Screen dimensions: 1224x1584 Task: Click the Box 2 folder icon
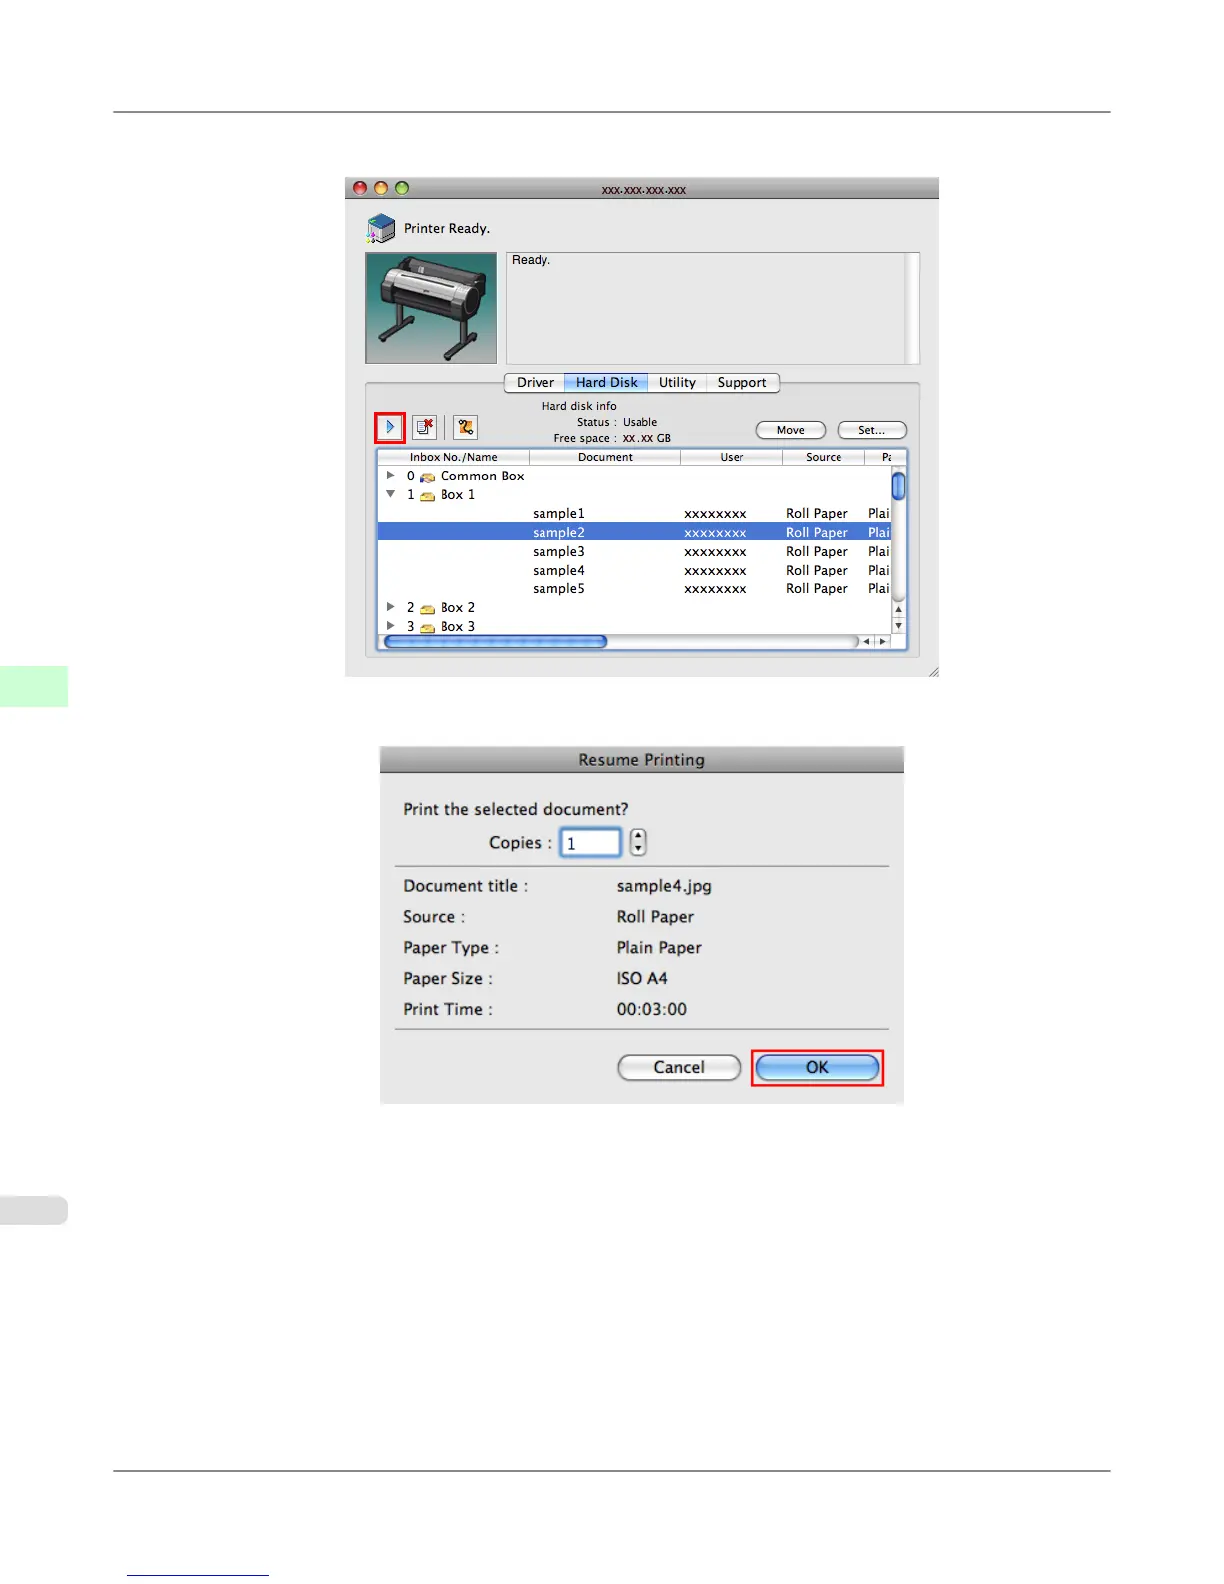tap(427, 608)
